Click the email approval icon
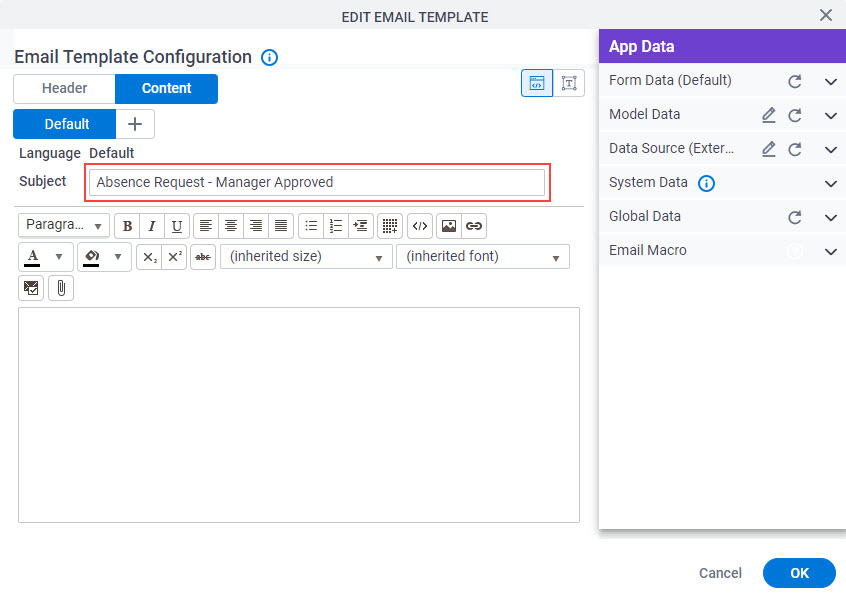Image resolution: width=846 pixels, height=595 pixels. [31, 288]
